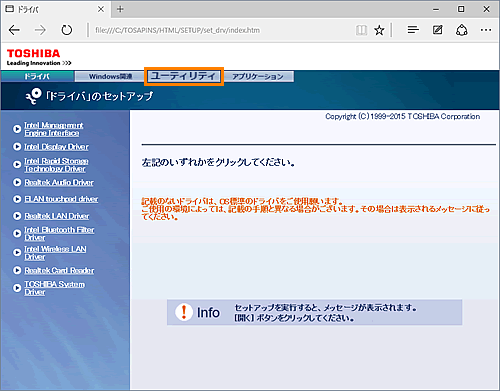Viewport: 500px width, 391px height.
Task: Switch to the Windows関連 tab
Action: coord(110,76)
